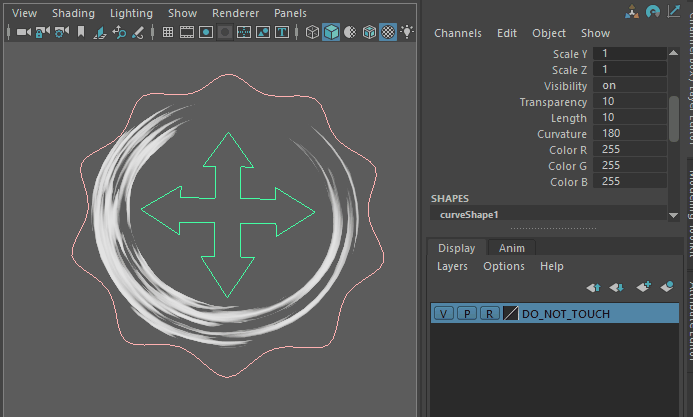Open the Channel Box Object menu

(549, 33)
